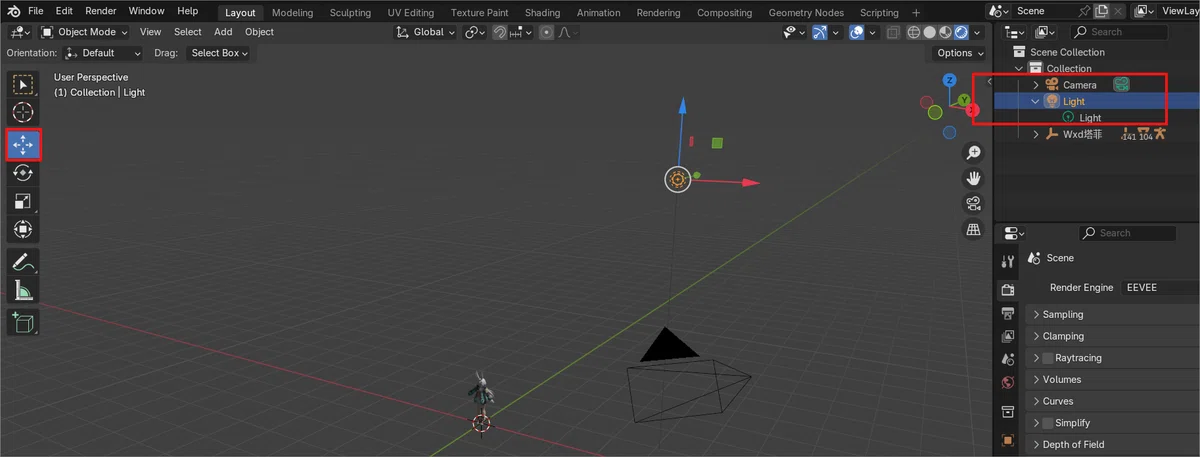Image resolution: width=1200 pixels, height=457 pixels.
Task: Expand the Volumes panel
Action: pos(1113,379)
